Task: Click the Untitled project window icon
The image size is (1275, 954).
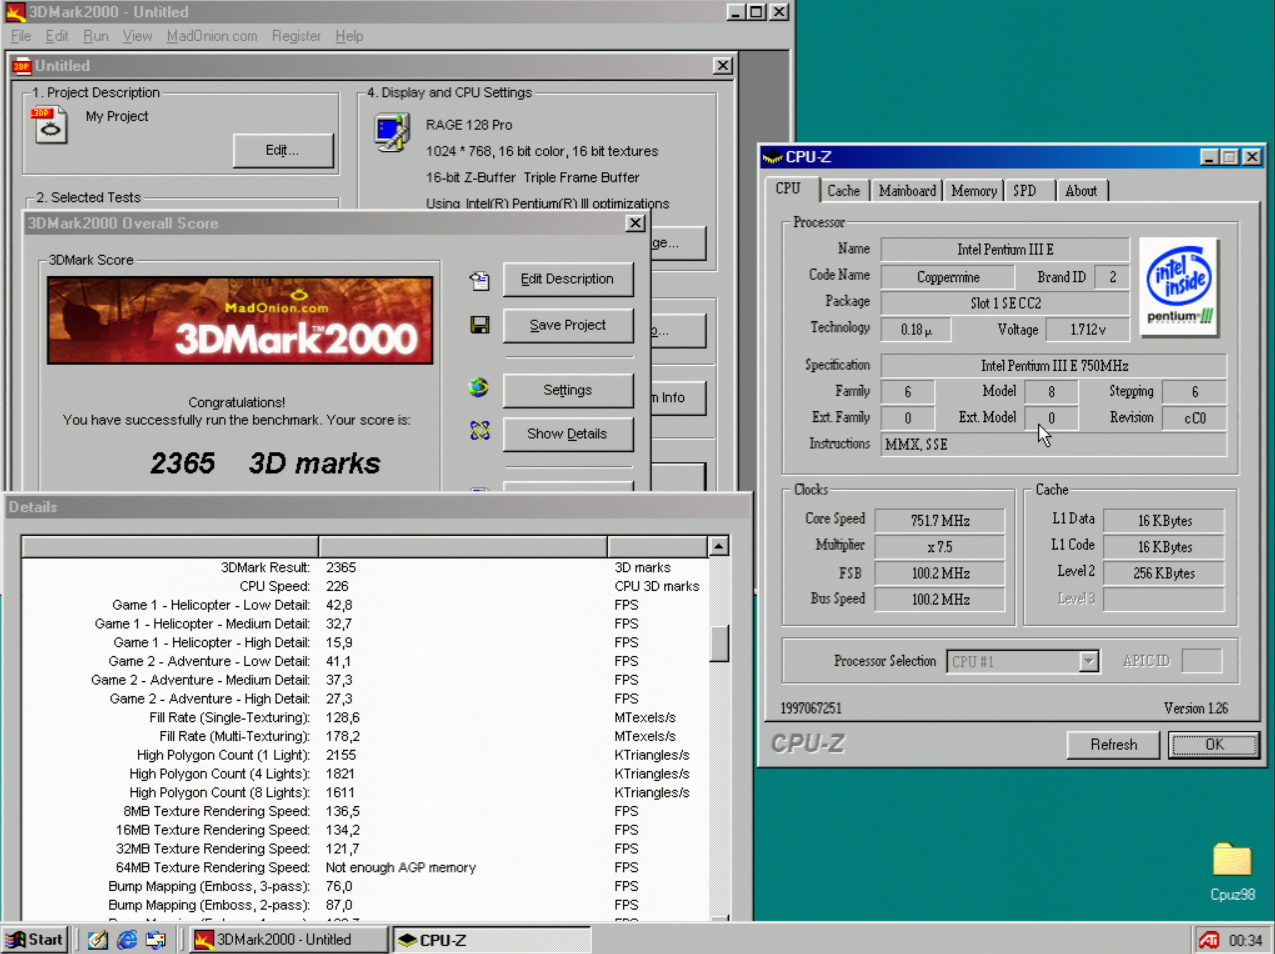Action: tap(21, 66)
